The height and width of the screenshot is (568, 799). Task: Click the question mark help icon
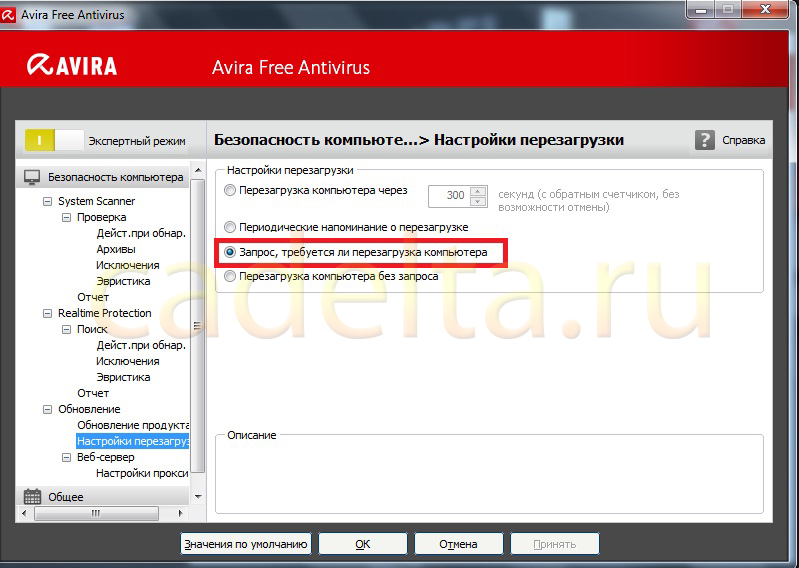705,140
